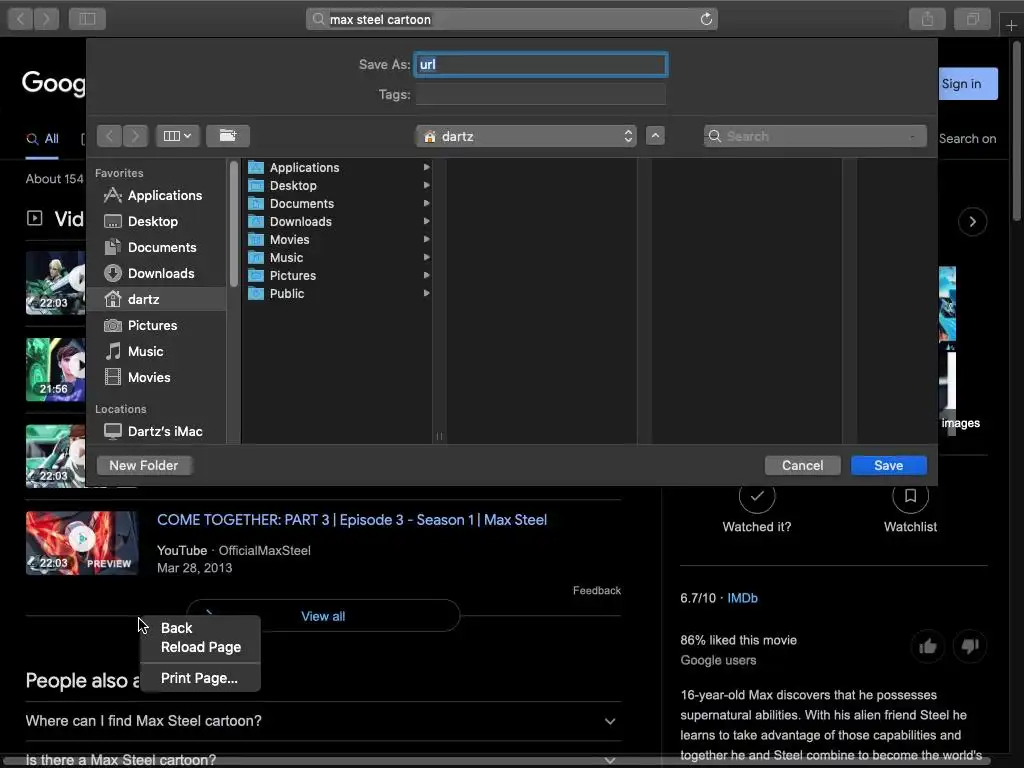Screen dimensions: 1024x768
Task: Click the Tags input field
Action: coord(541,95)
